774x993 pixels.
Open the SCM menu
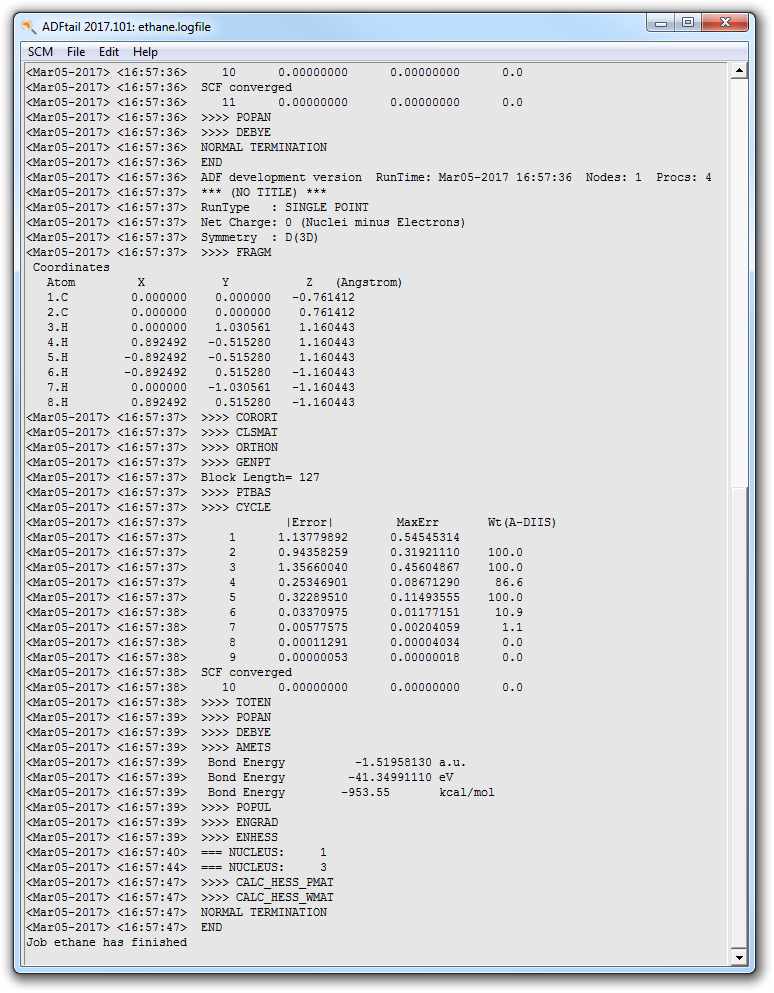coord(40,52)
